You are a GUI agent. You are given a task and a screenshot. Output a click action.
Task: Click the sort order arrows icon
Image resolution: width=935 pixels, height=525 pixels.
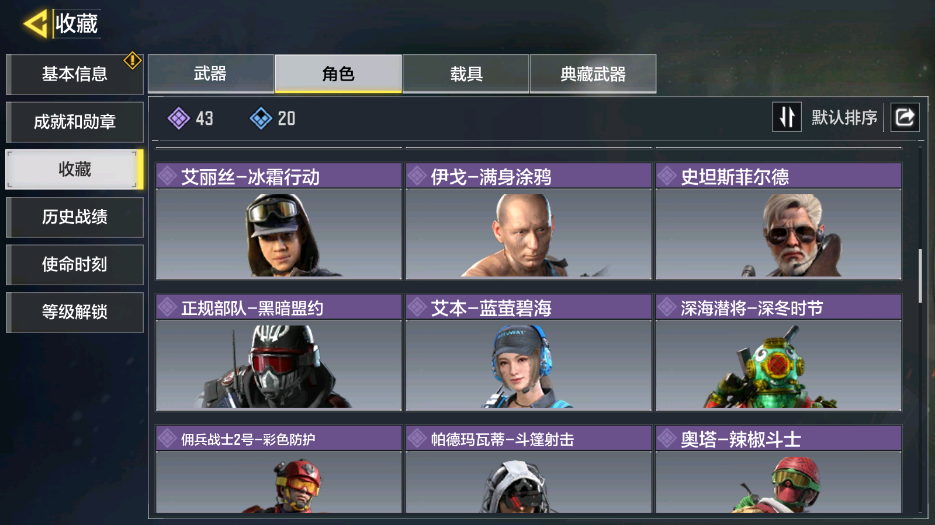[x=787, y=117]
